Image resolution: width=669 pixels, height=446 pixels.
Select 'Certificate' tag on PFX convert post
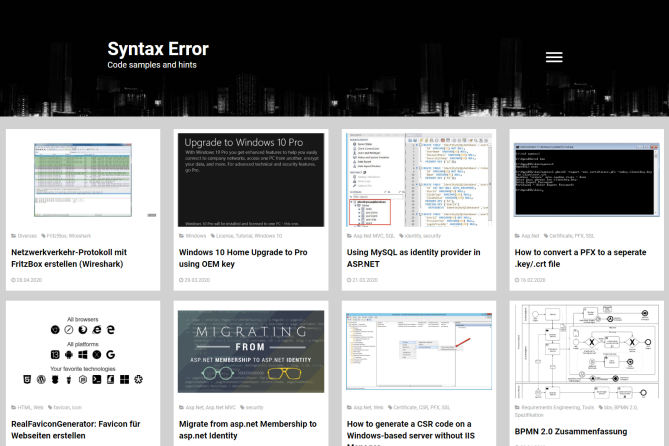point(561,236)
